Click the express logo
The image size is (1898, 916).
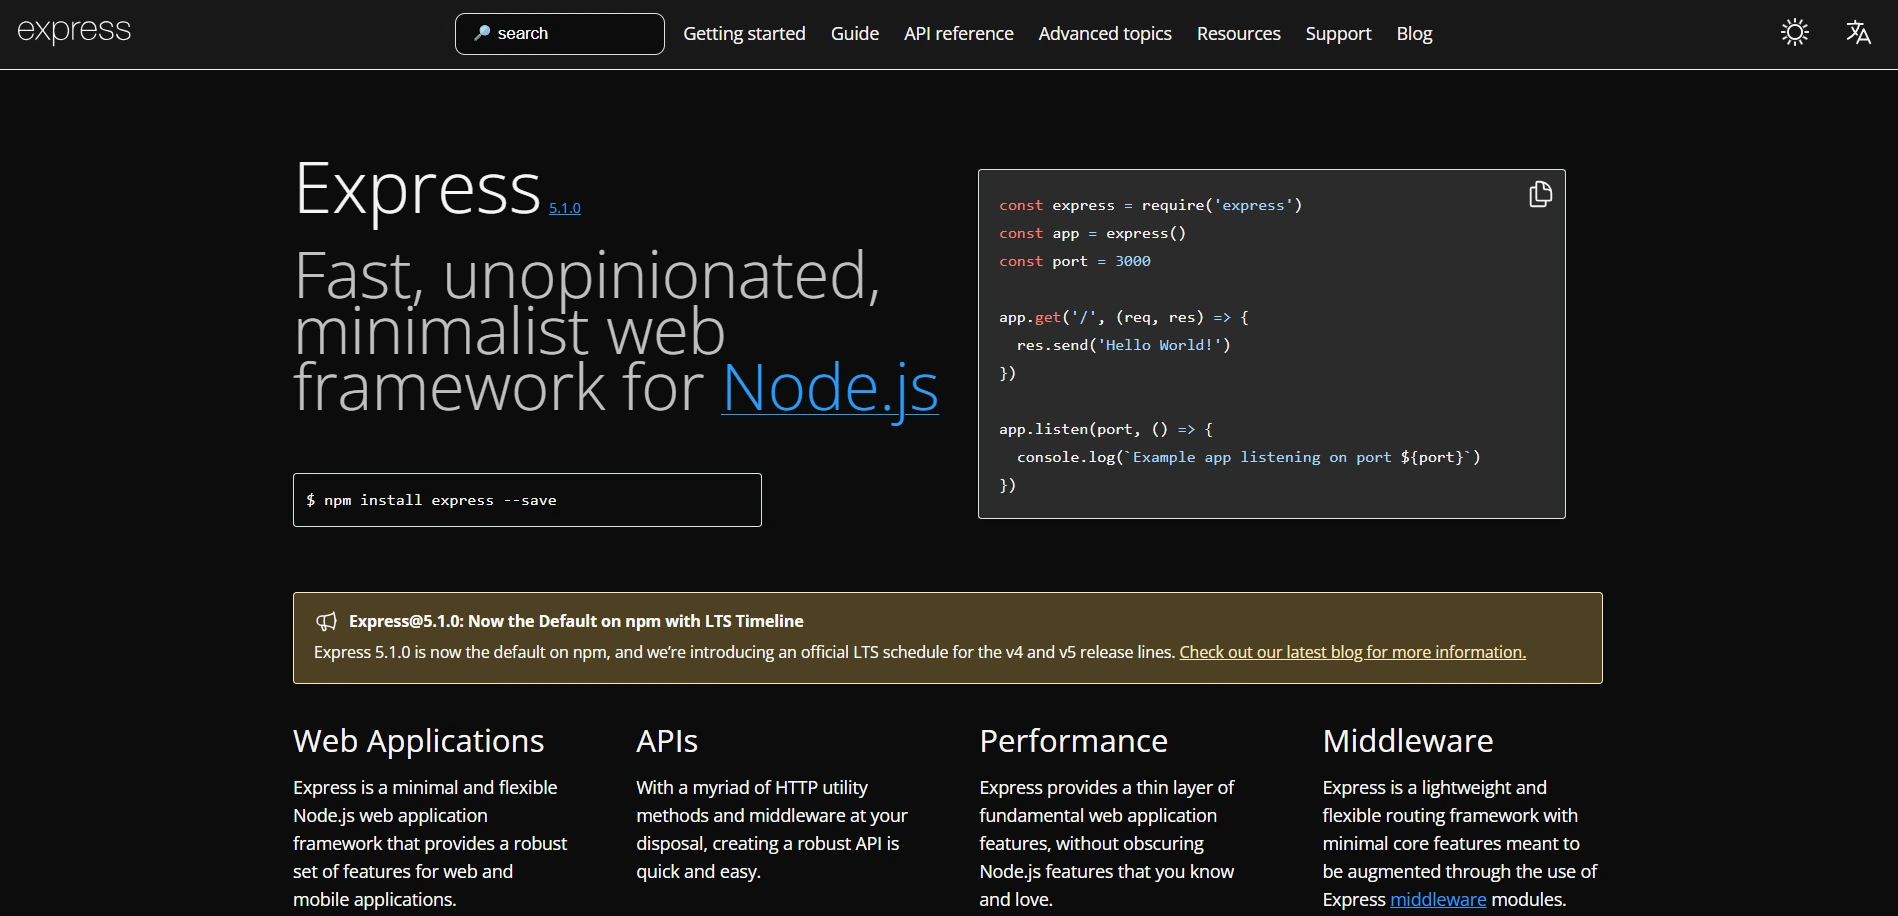tap(72, 31)
